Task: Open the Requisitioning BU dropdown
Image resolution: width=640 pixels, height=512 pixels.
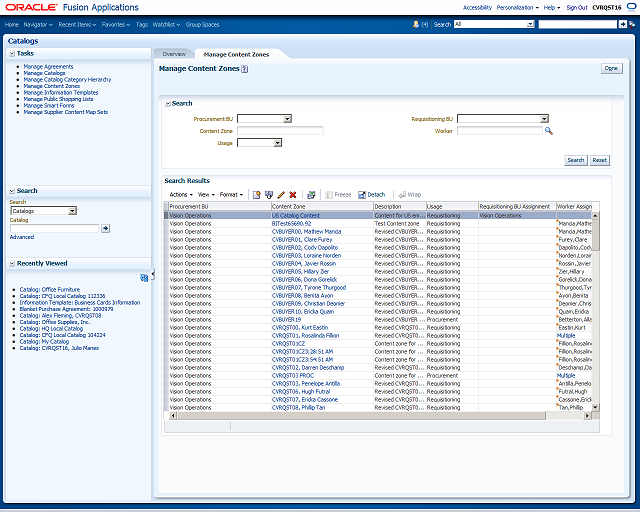Action: (544, 119)
